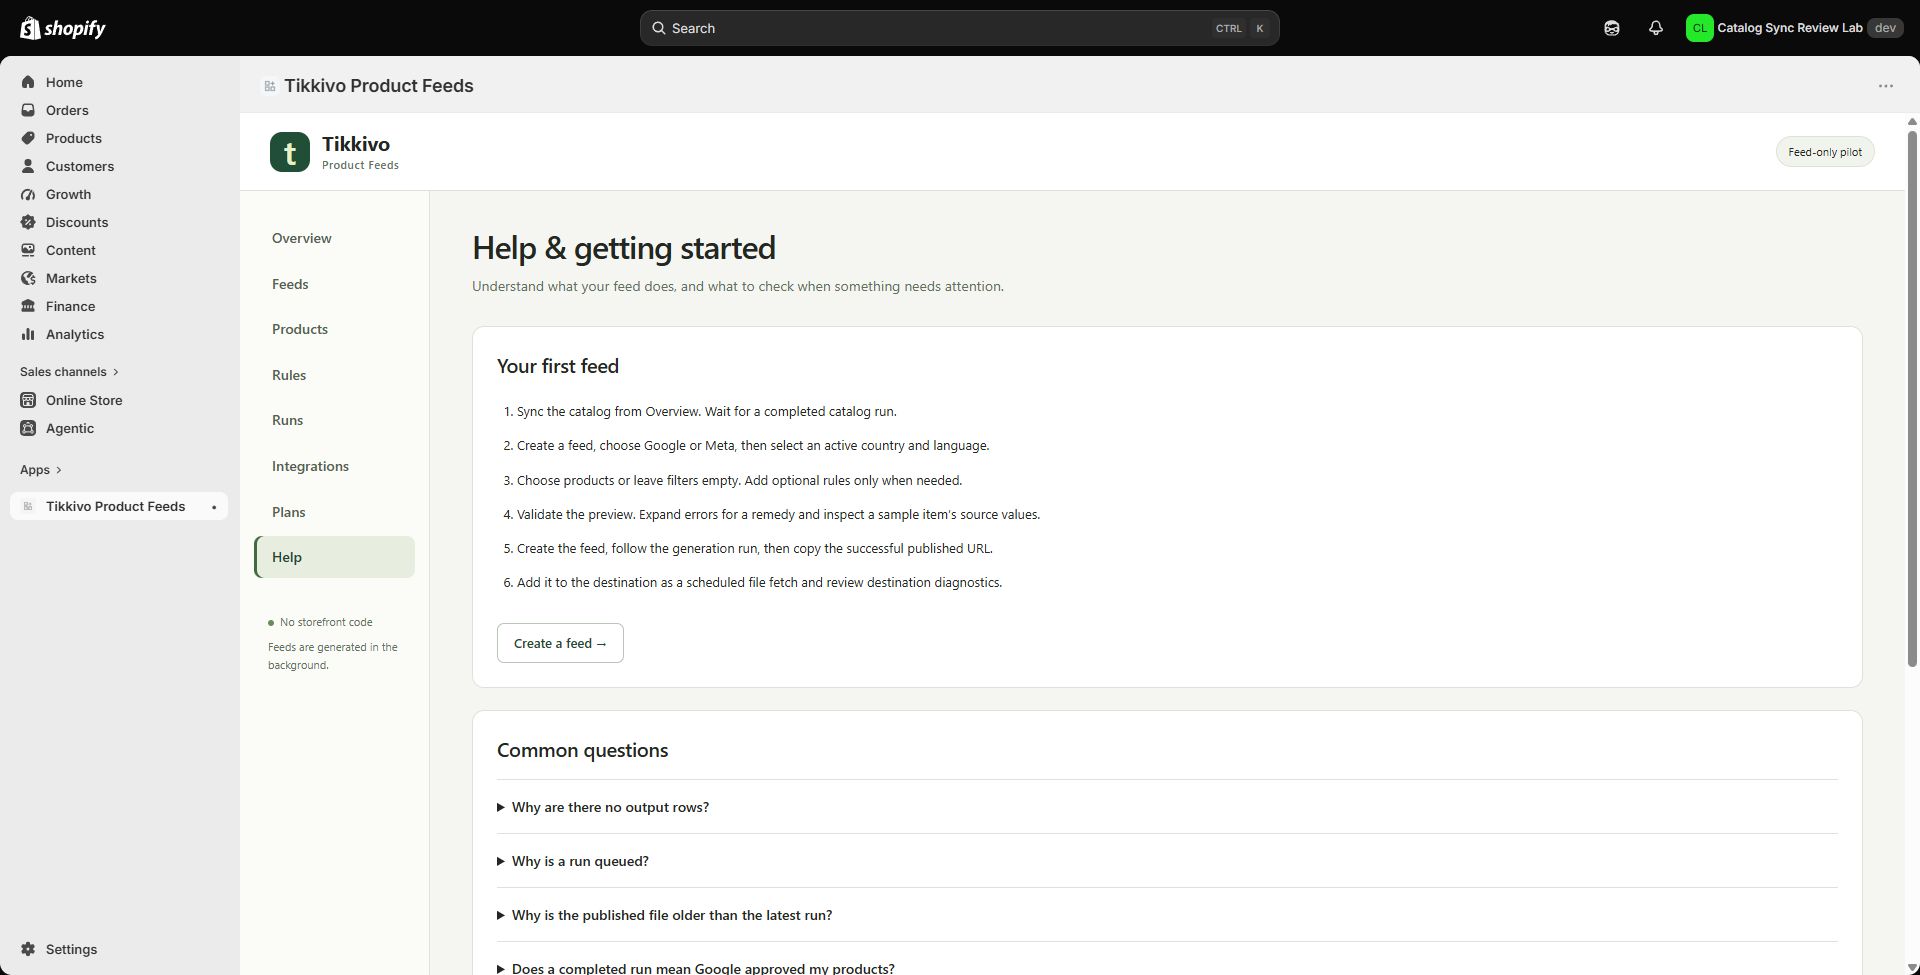This screenshot has height=975, width=1920.
Task: Go to Overview in Tikkivo nav
Action: coord(334,238)
